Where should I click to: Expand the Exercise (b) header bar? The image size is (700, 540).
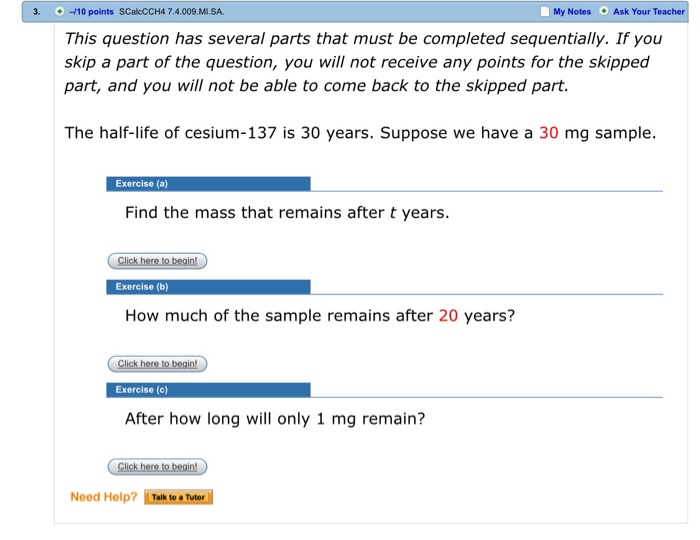pos(208,287)
